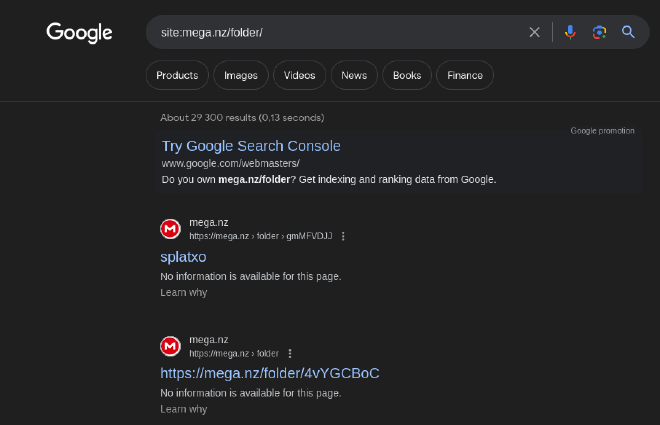Click Learn why under the 4vYGCBoC result

click(x=184, y=409)
